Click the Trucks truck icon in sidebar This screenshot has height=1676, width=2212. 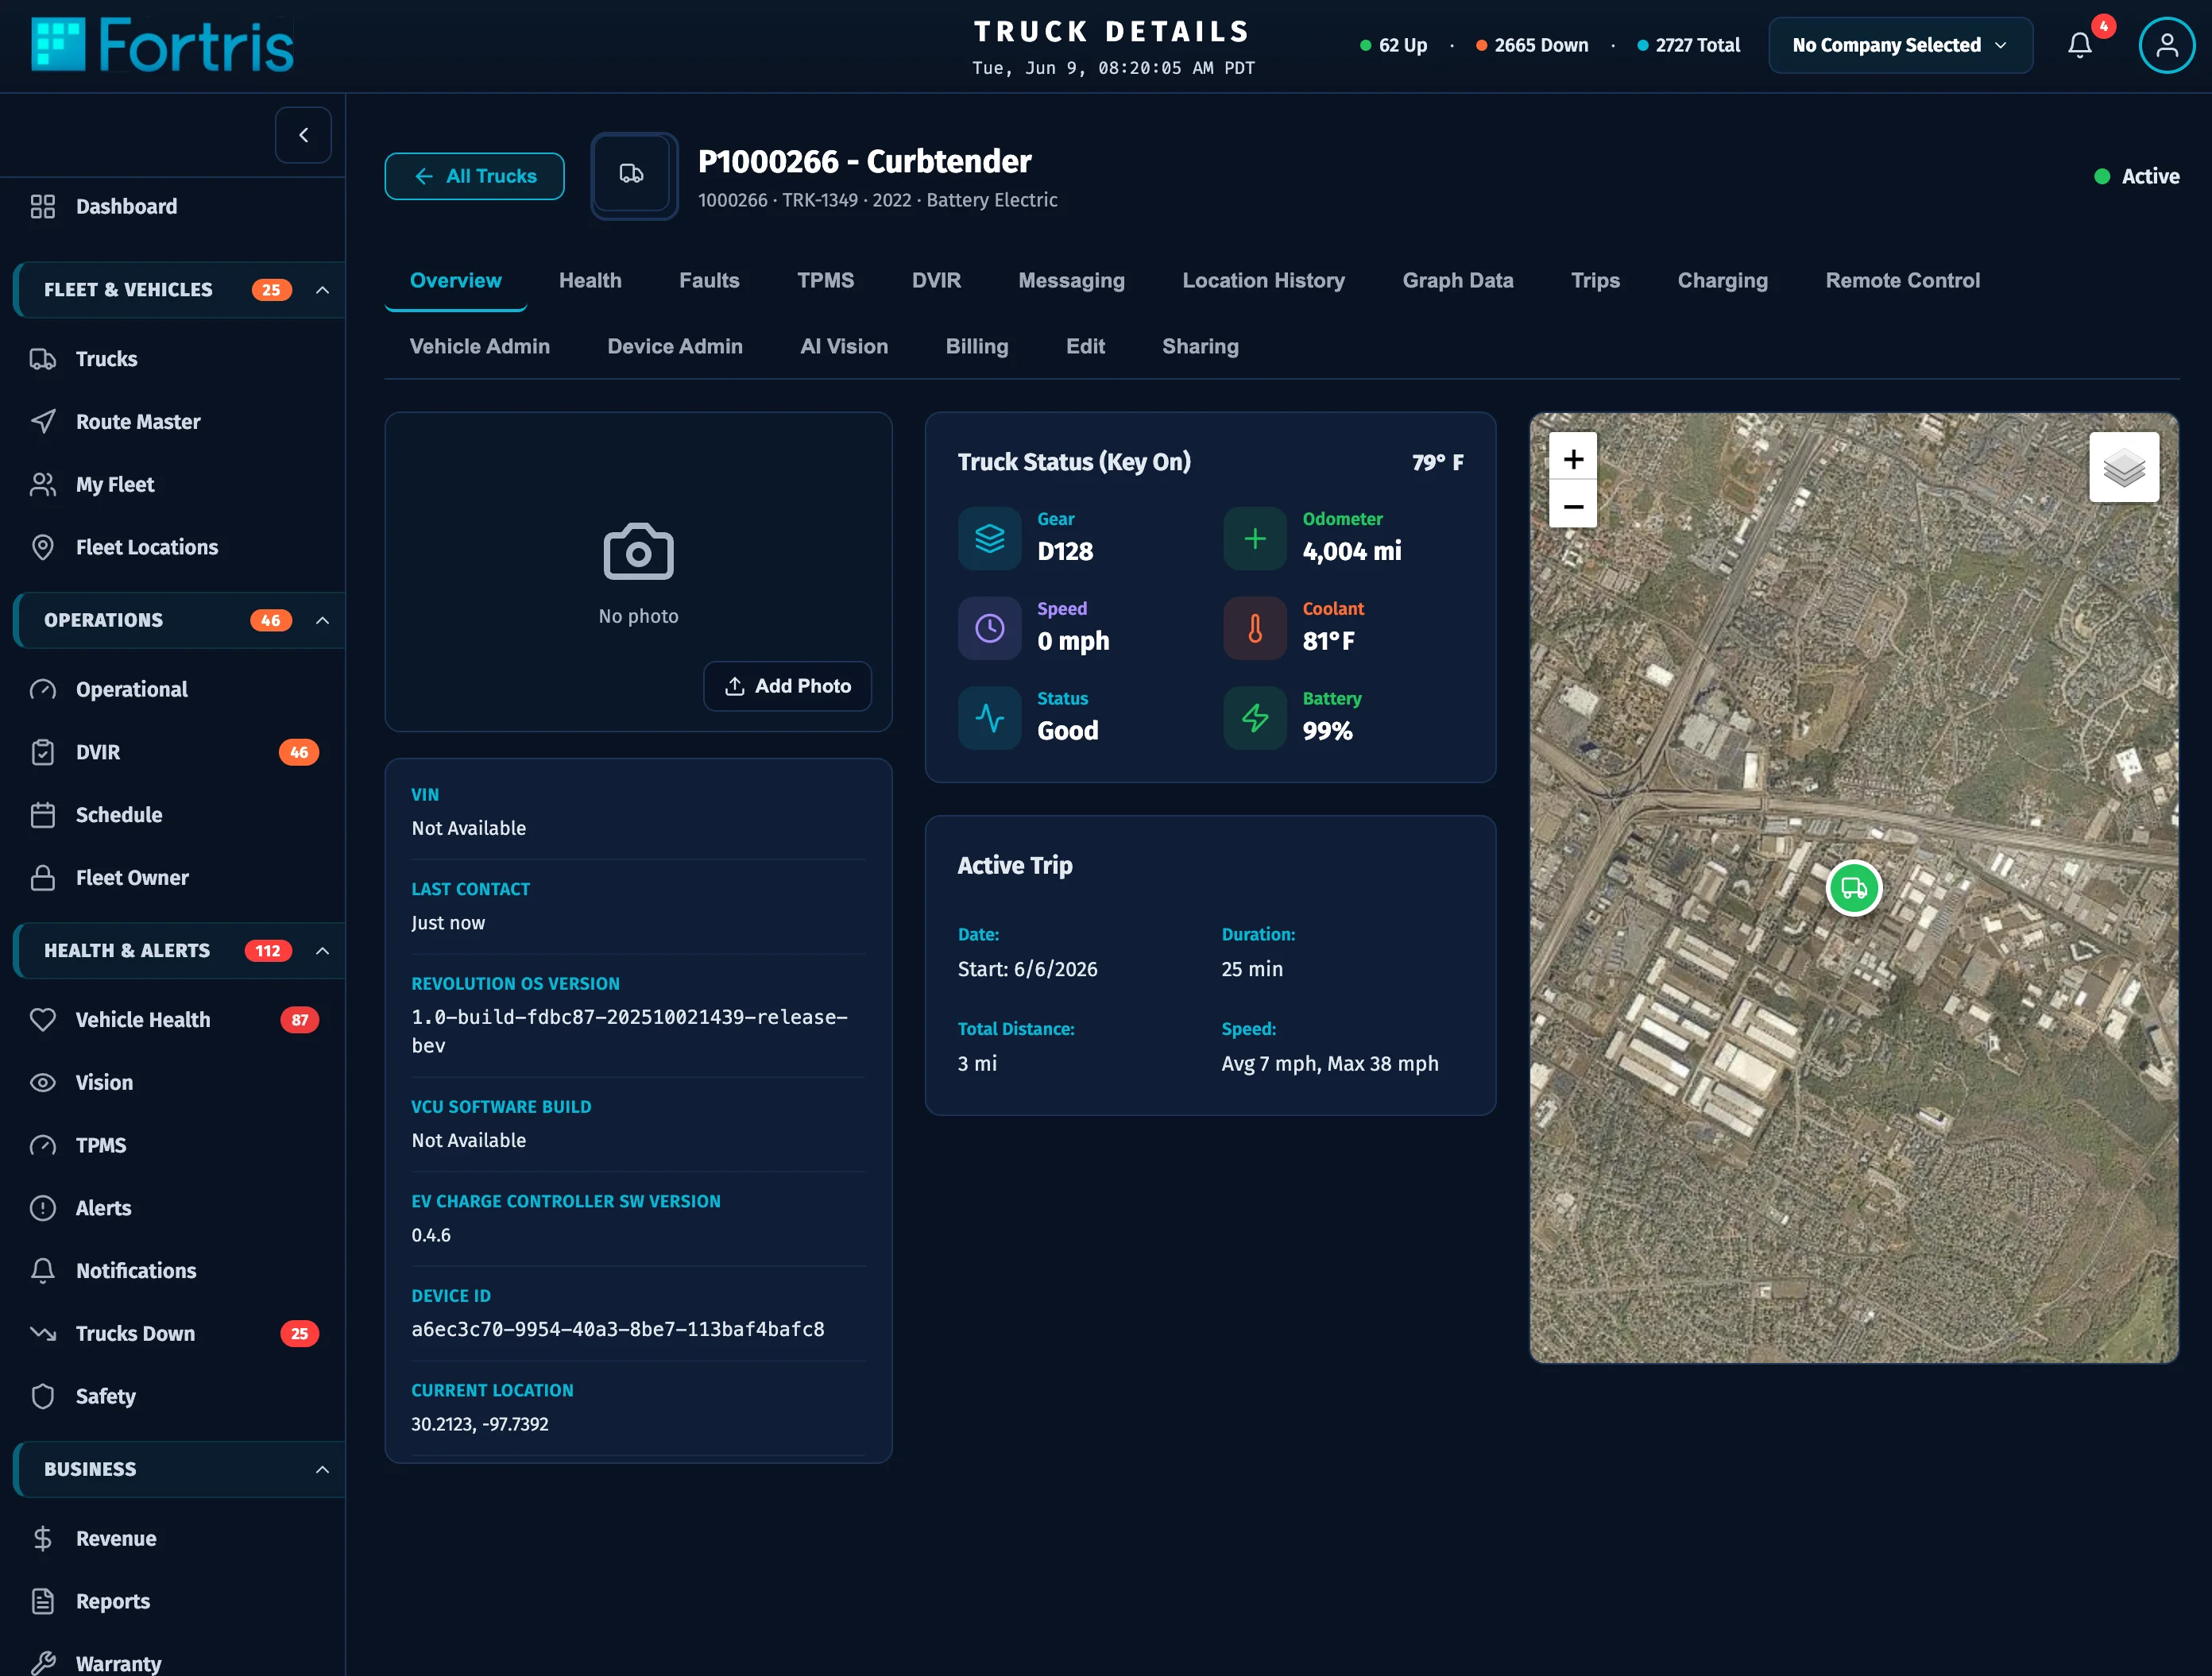(43, 359)
